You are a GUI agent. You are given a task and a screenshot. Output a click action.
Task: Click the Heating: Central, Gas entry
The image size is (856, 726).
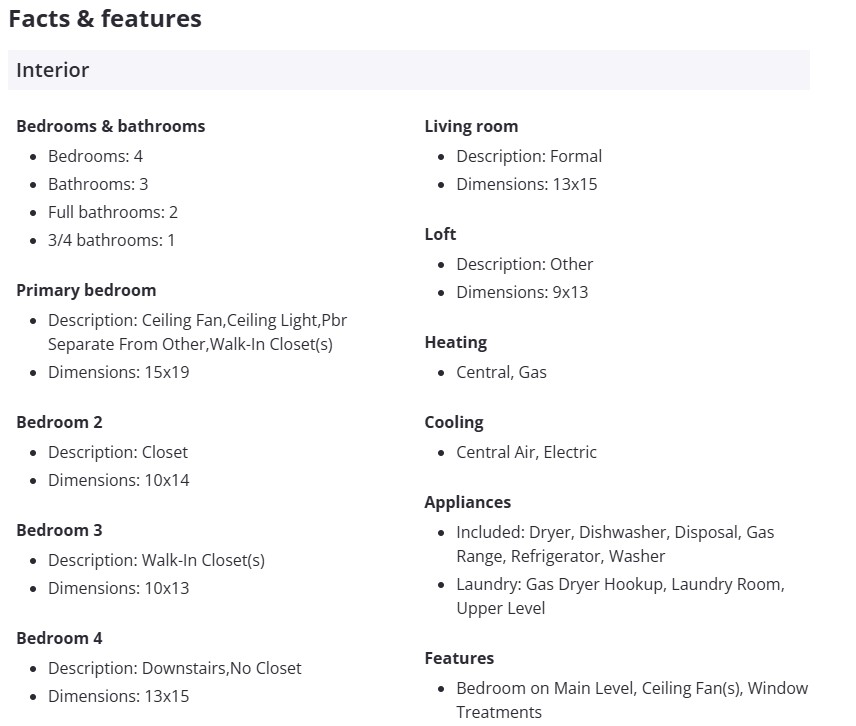tap(501, 372)
